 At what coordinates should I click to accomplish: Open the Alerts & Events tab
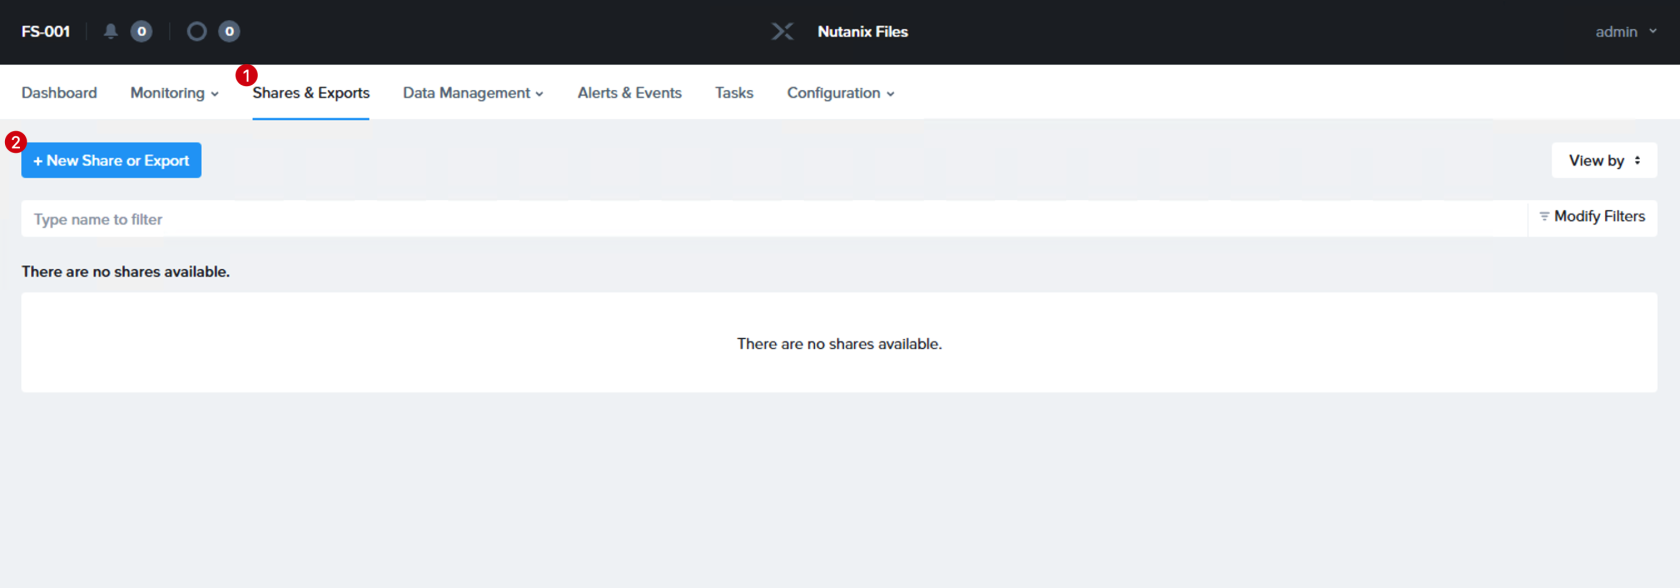pyautogui.click(x=629, y=93)
